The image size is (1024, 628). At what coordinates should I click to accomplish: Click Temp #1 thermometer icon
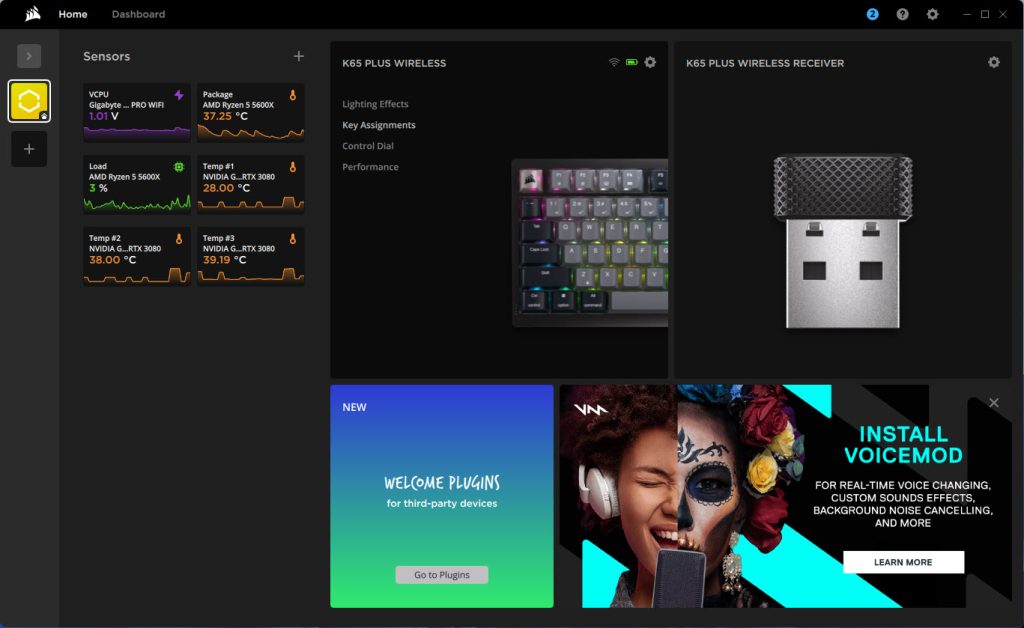point(293,167)
